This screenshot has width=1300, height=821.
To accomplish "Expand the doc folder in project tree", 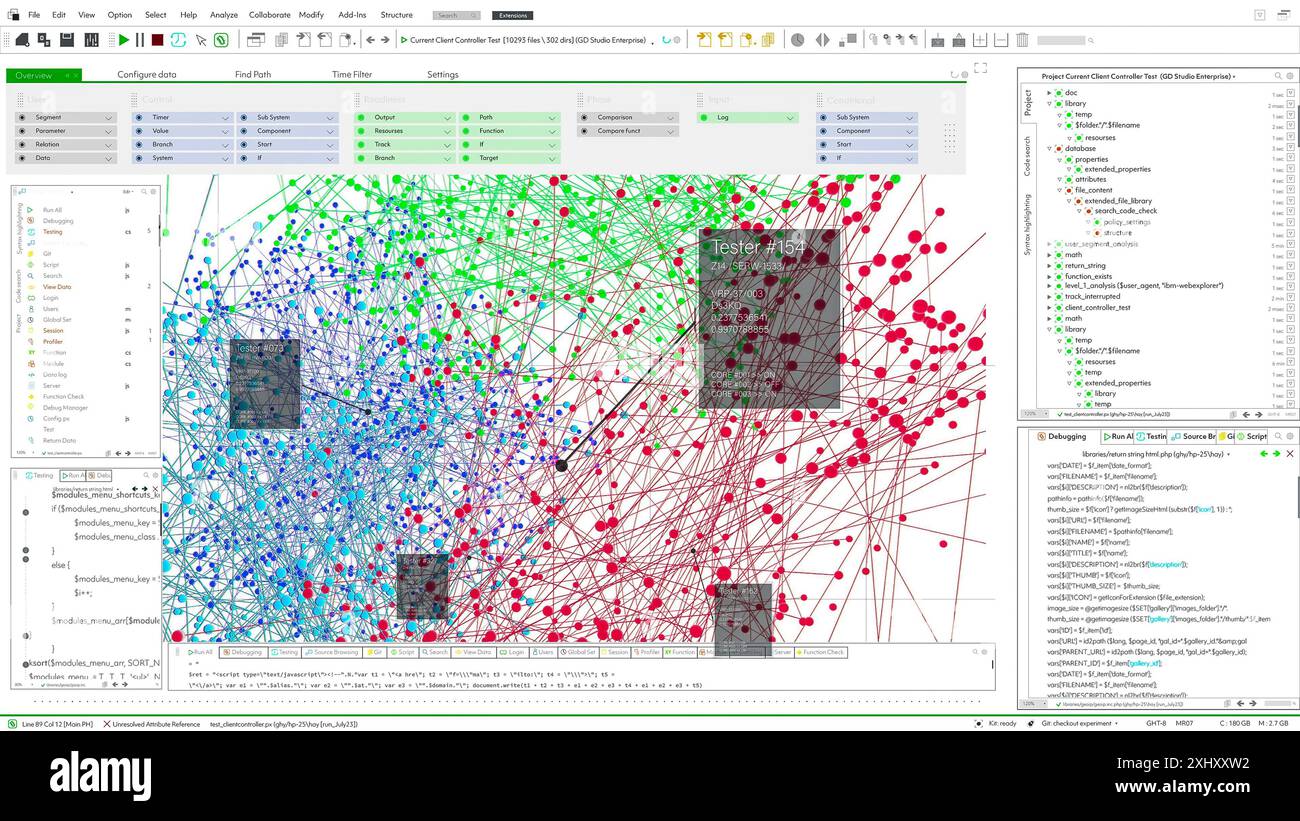I will coord(1049,93).
